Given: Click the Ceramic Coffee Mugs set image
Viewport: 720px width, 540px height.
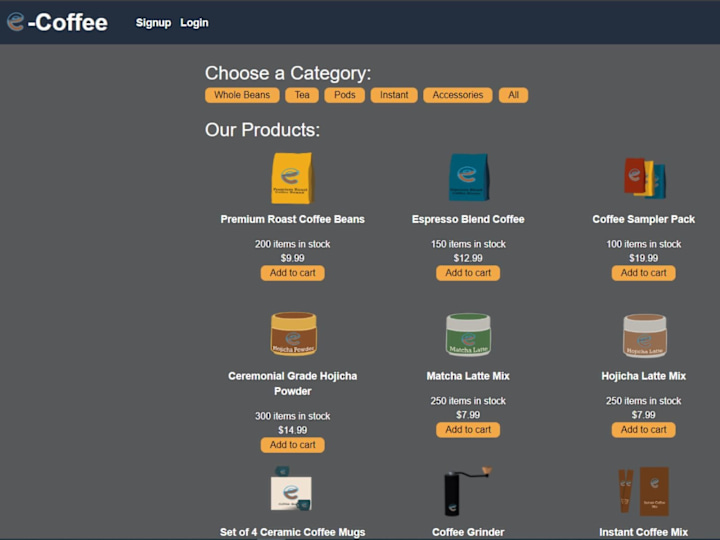Looking at the screenshot, I should point(291,489).
